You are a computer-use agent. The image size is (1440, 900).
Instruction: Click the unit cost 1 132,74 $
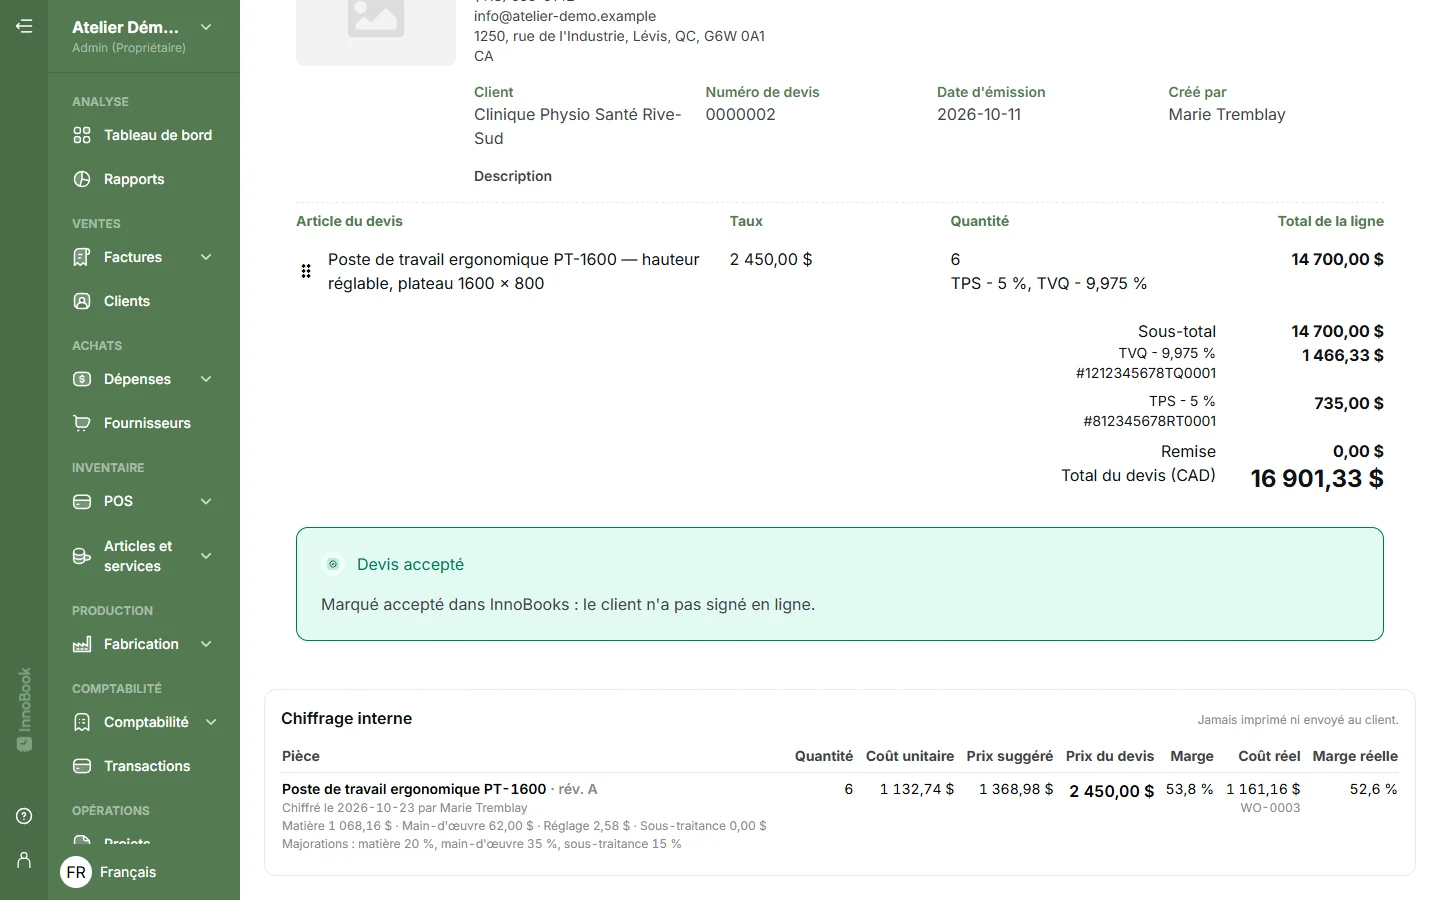tap(917, 789)
